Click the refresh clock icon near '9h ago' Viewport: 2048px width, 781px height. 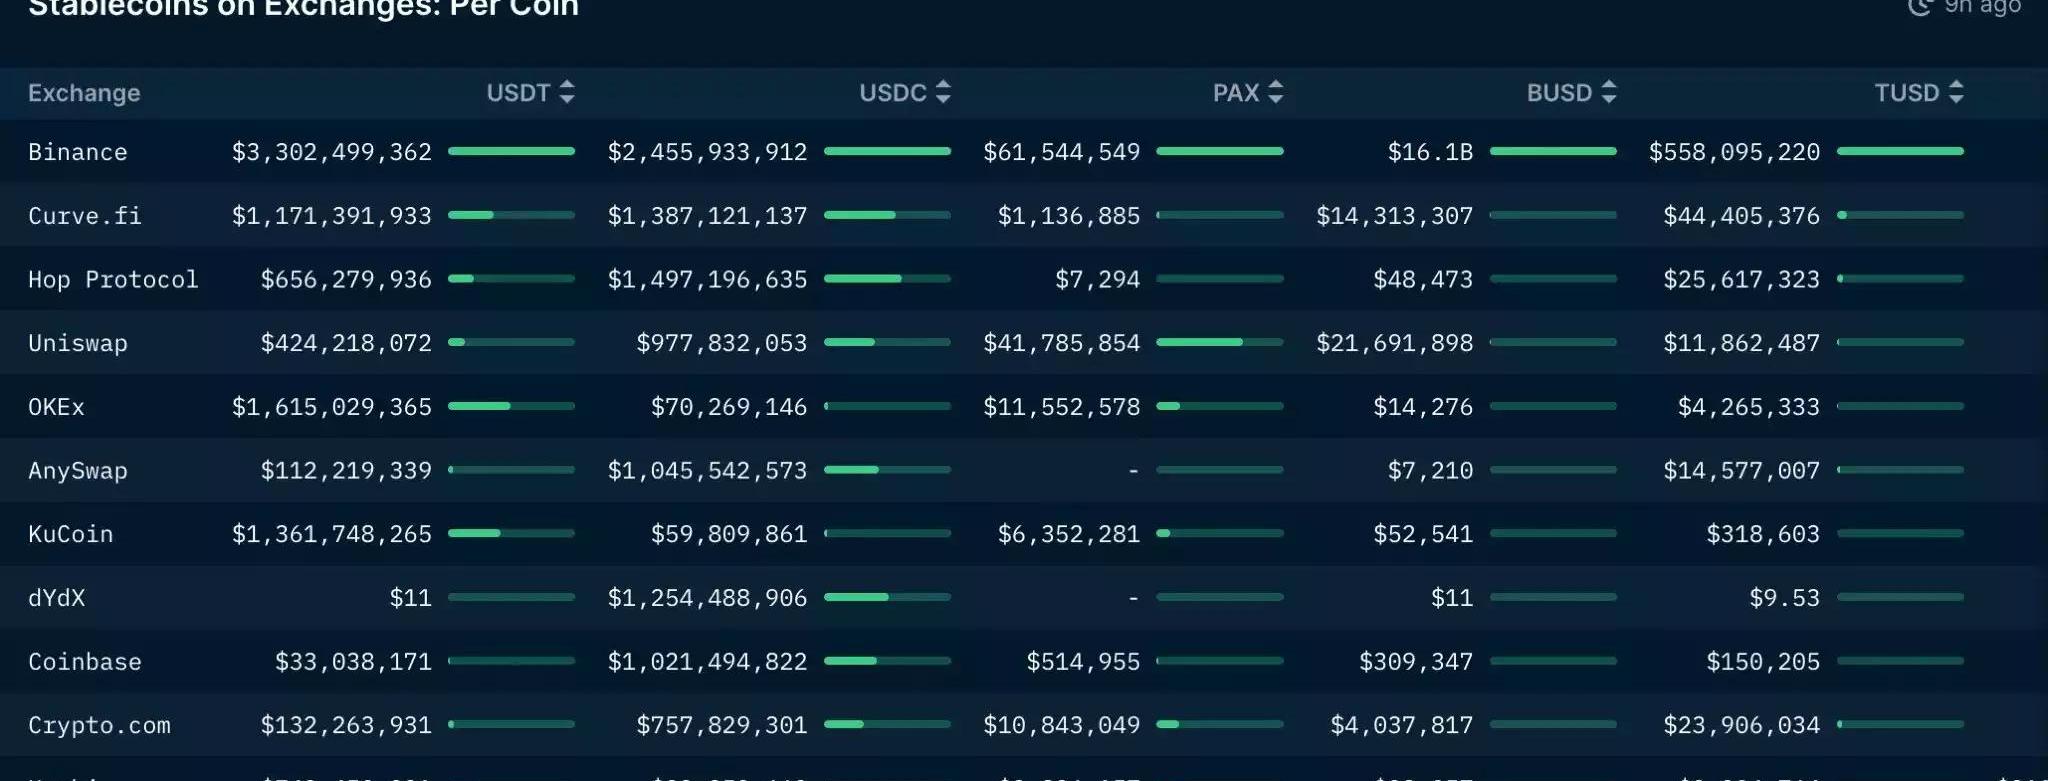coord(1919,7)
